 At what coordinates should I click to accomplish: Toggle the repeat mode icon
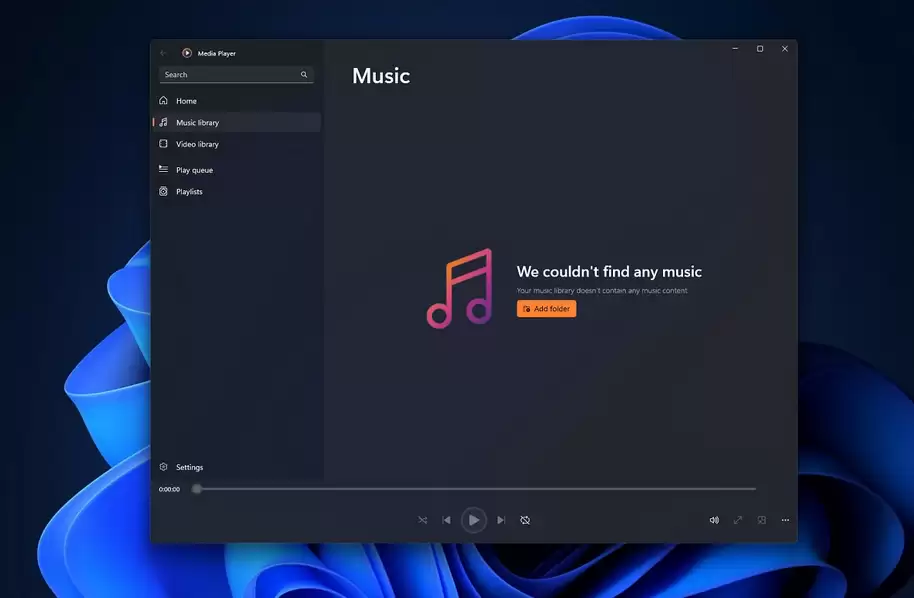[x=525, y=520]
